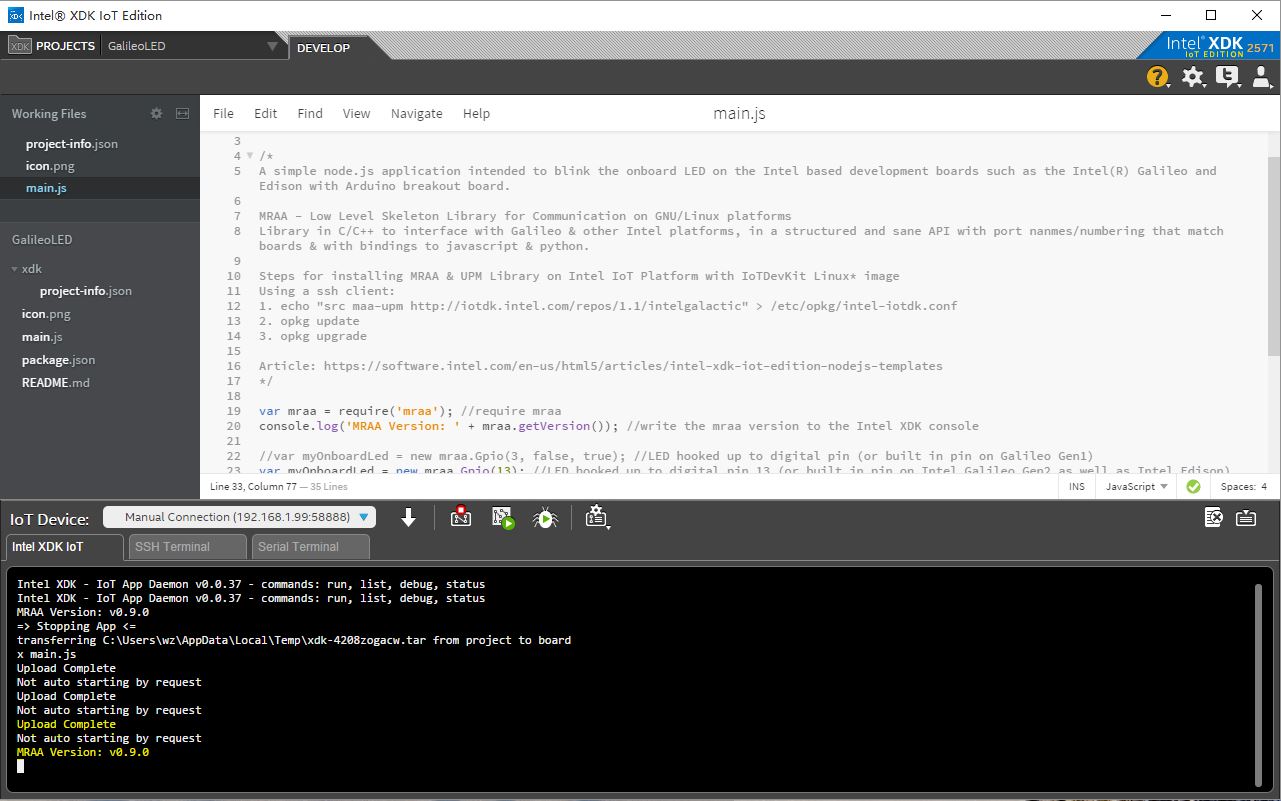1281x801 pixels.
Task: Open the Manage daemon settings icon
Action: (x=597, y=517)
